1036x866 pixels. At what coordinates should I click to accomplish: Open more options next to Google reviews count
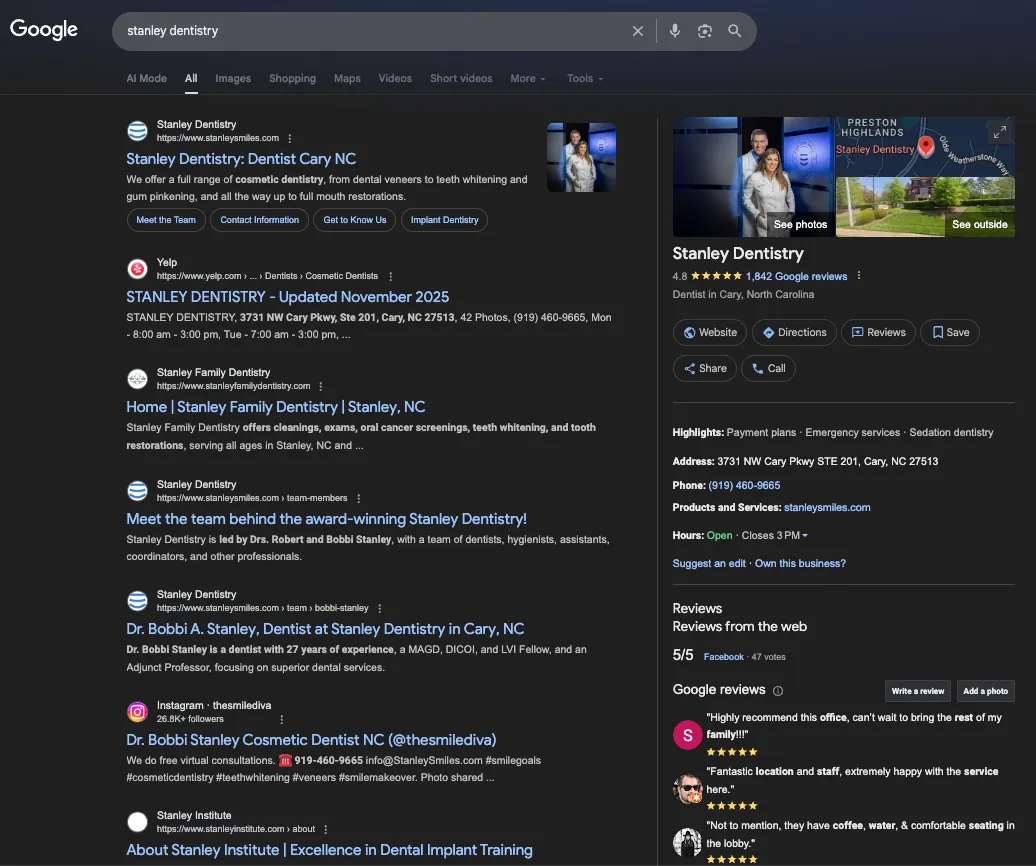pyautogui.click(x=859, y=275)
